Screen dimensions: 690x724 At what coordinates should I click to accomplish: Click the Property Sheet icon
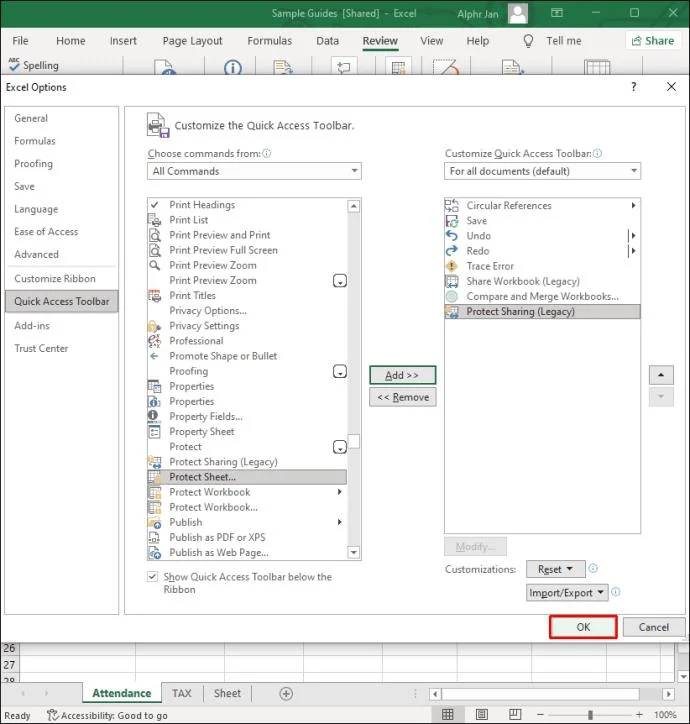coord(154,432)
